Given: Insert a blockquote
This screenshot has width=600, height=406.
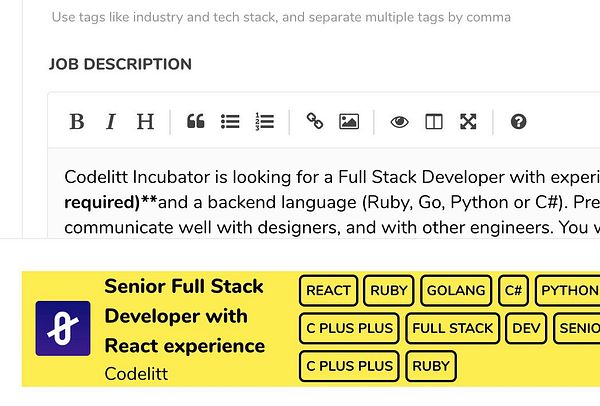Looking at the screenshot, I should pos(196,122).
